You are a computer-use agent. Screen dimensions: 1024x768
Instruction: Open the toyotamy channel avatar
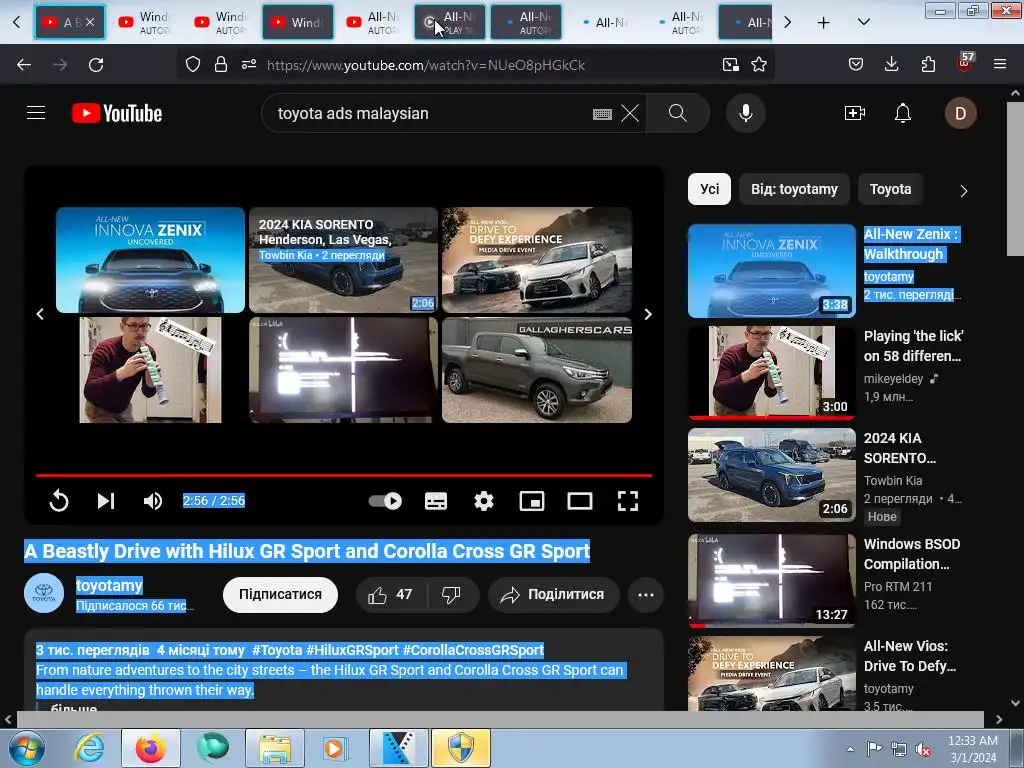pyautogui.click(x=44, y=594)
